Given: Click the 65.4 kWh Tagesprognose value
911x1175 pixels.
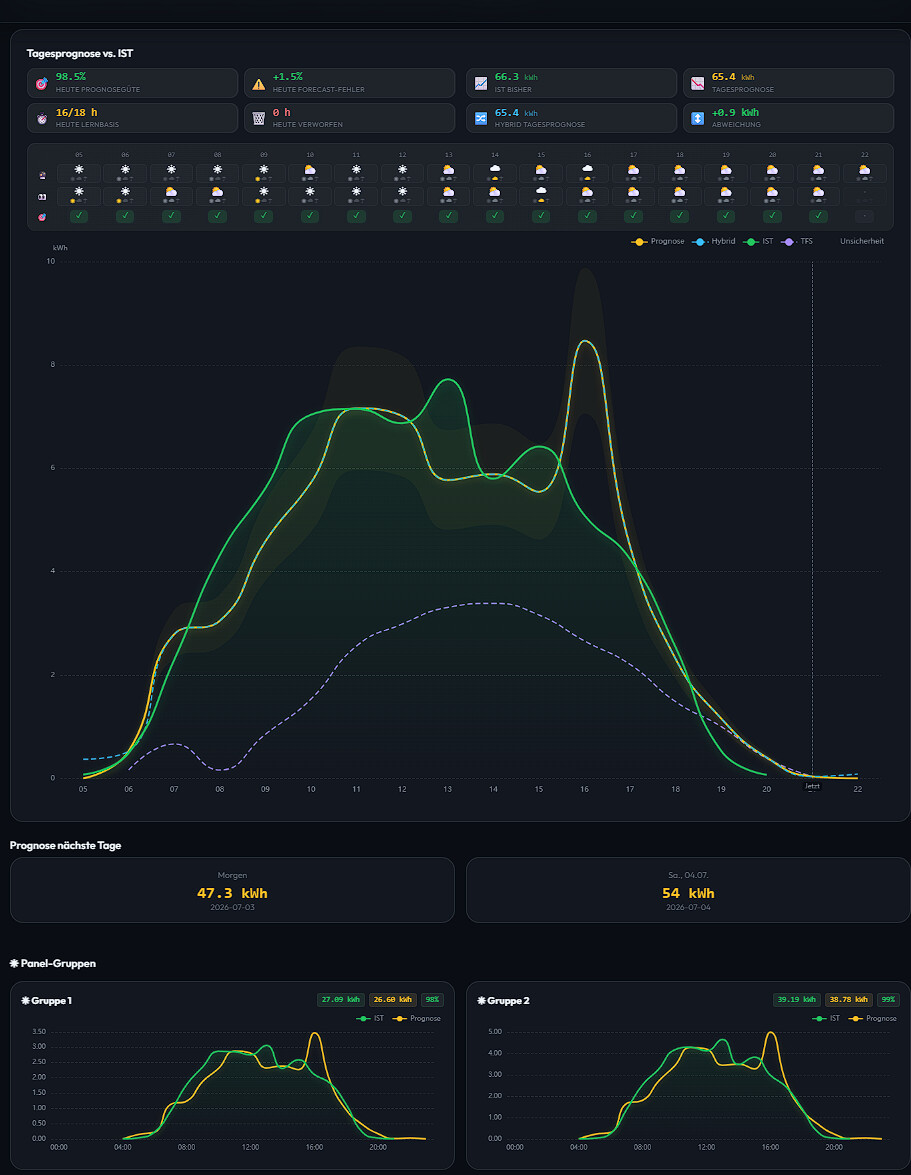Looking at the screenshot, I should (733, 76).
